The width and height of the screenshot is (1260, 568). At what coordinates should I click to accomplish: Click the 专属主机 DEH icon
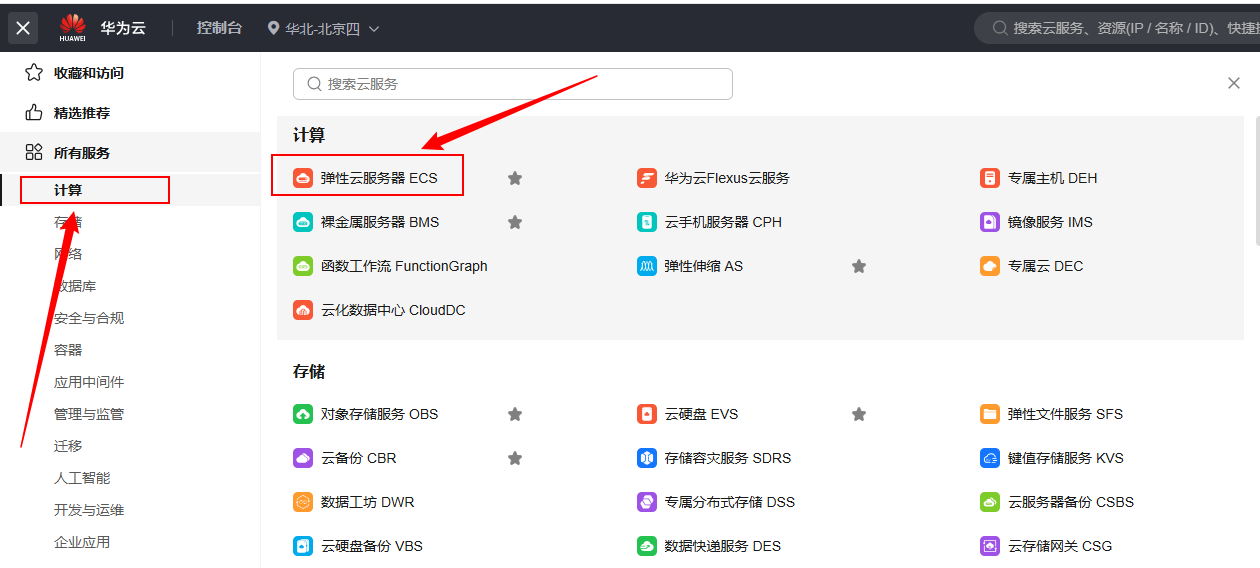click(x=990, y=178)
